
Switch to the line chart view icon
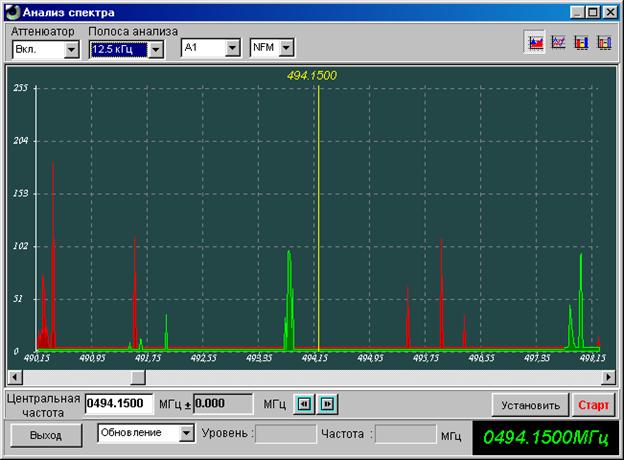558,42
